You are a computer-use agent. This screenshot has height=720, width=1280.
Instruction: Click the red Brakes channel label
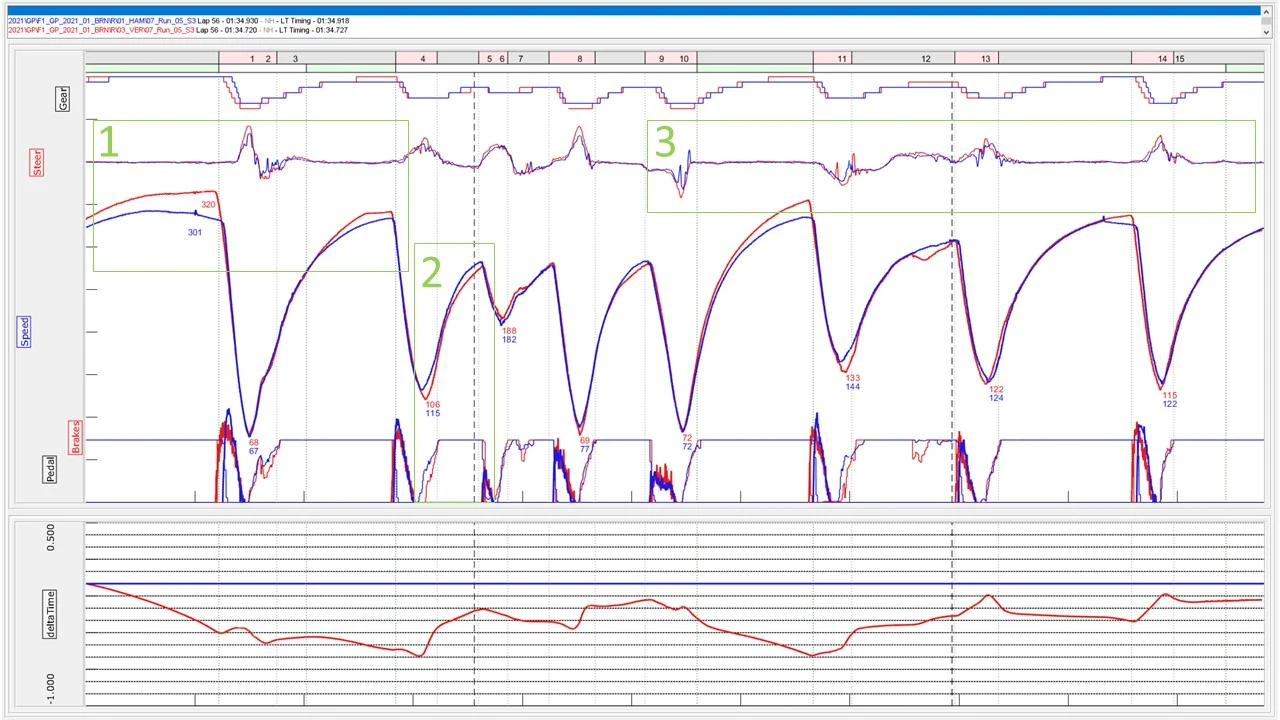click(x=74, y=436)
